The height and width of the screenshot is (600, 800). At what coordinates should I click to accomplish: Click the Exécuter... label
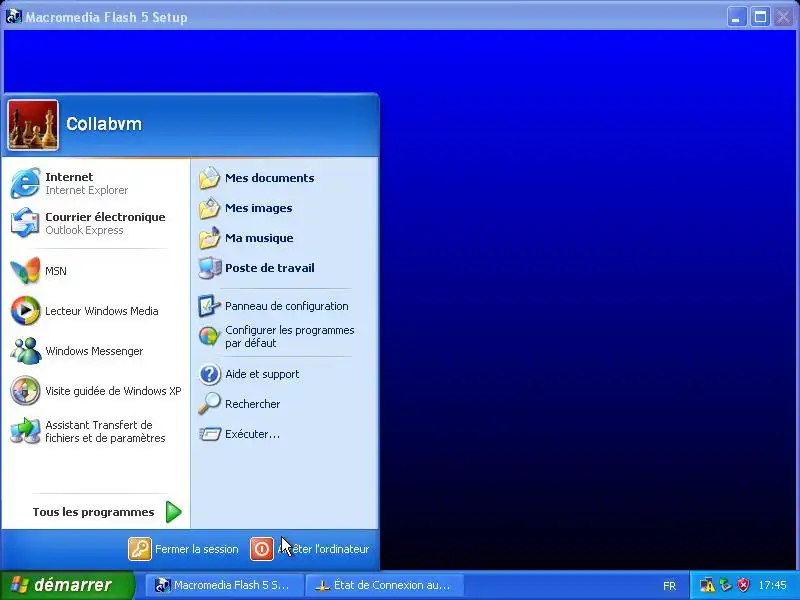[253, 434]
